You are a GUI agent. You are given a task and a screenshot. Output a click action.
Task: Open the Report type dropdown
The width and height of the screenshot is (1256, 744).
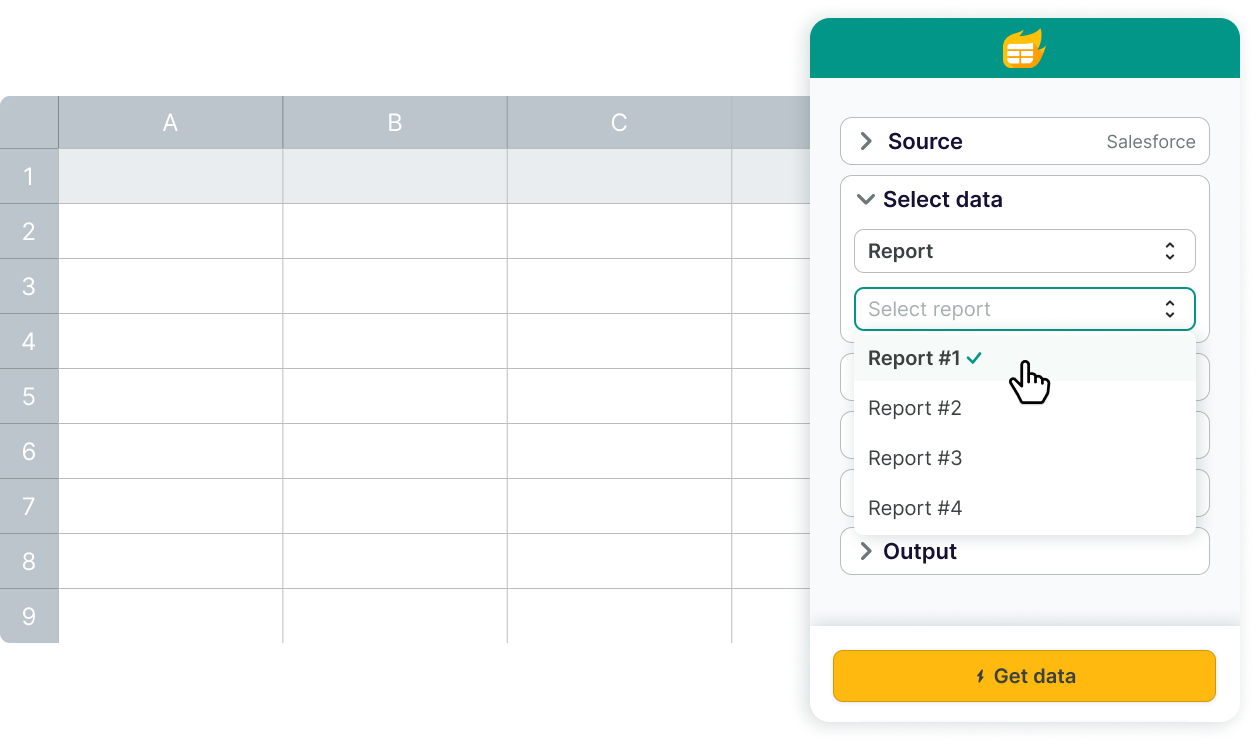[1024, 251]
